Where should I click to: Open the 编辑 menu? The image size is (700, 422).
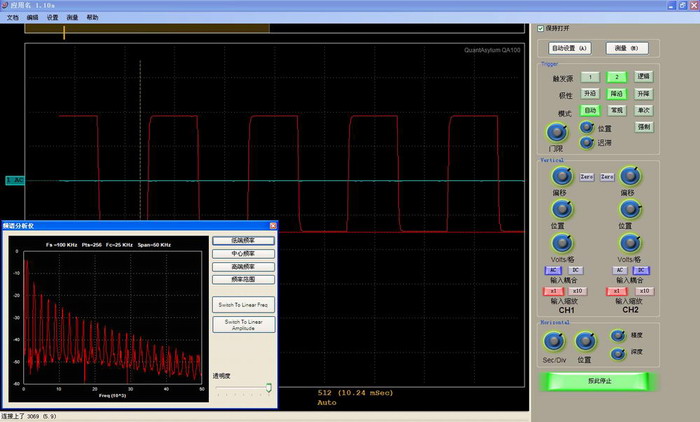pos(32,17)
